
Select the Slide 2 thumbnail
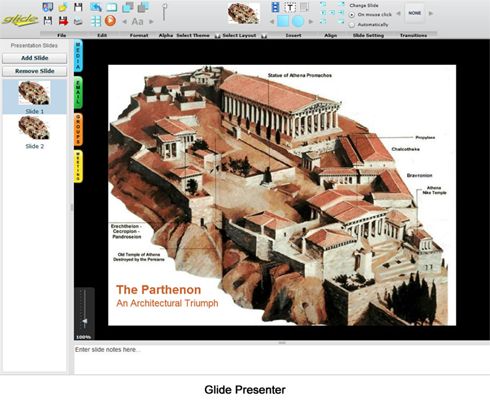tap(34, 132)
